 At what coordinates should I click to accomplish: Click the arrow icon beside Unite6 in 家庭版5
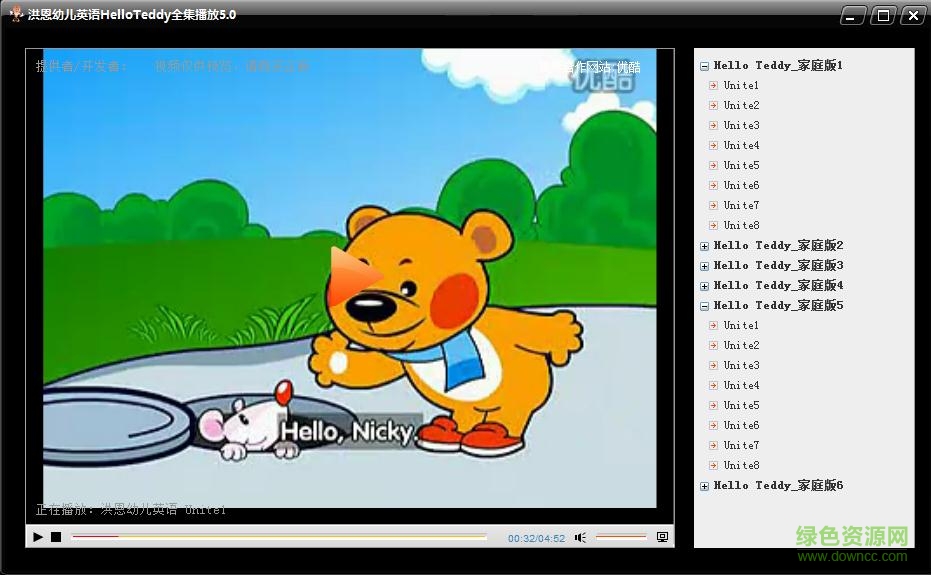point(713,426)
